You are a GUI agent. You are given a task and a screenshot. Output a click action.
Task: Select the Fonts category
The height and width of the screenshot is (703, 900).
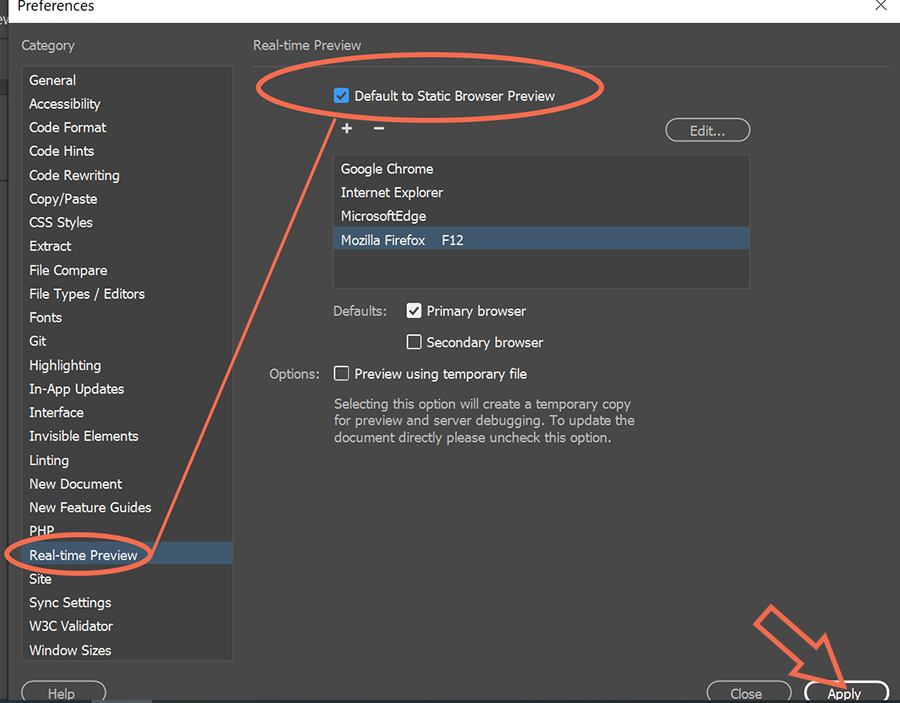tap(45, 317)
